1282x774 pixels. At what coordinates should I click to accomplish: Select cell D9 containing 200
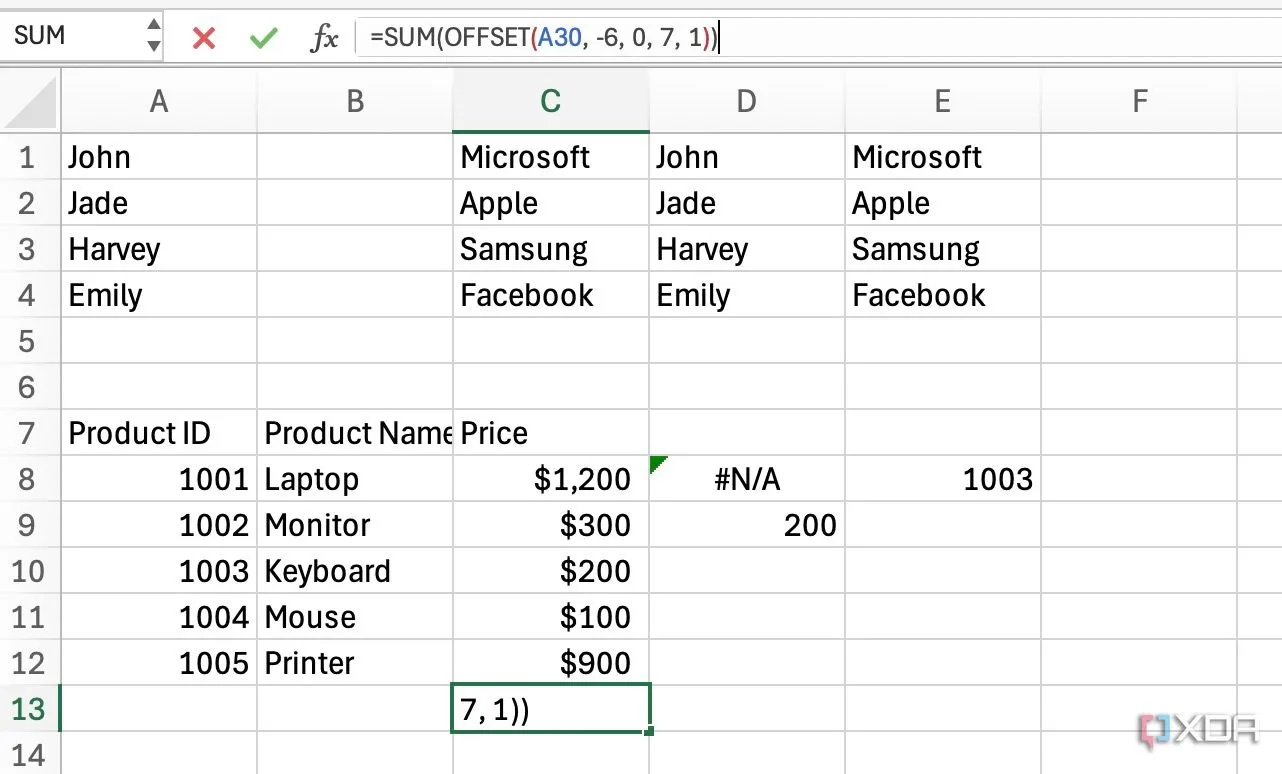point(746,525)
